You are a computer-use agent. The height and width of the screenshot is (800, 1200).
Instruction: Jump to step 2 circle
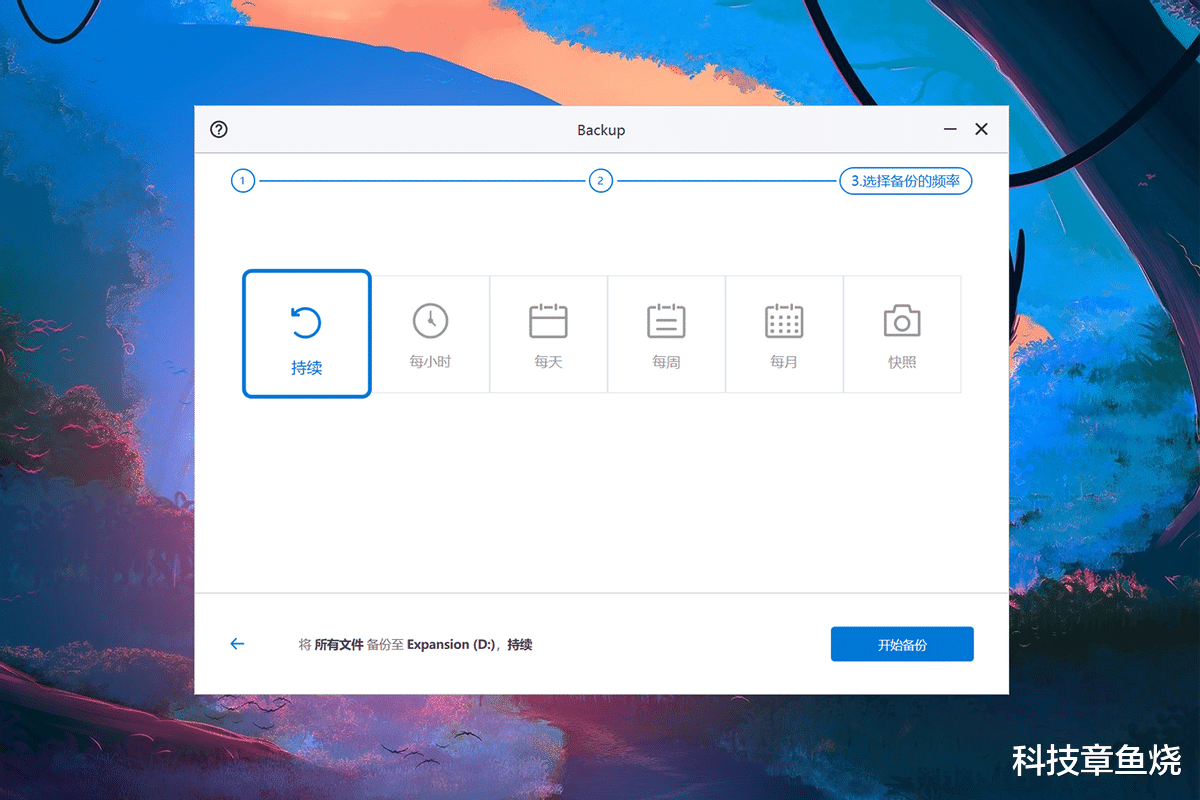[x=600, y=181]
